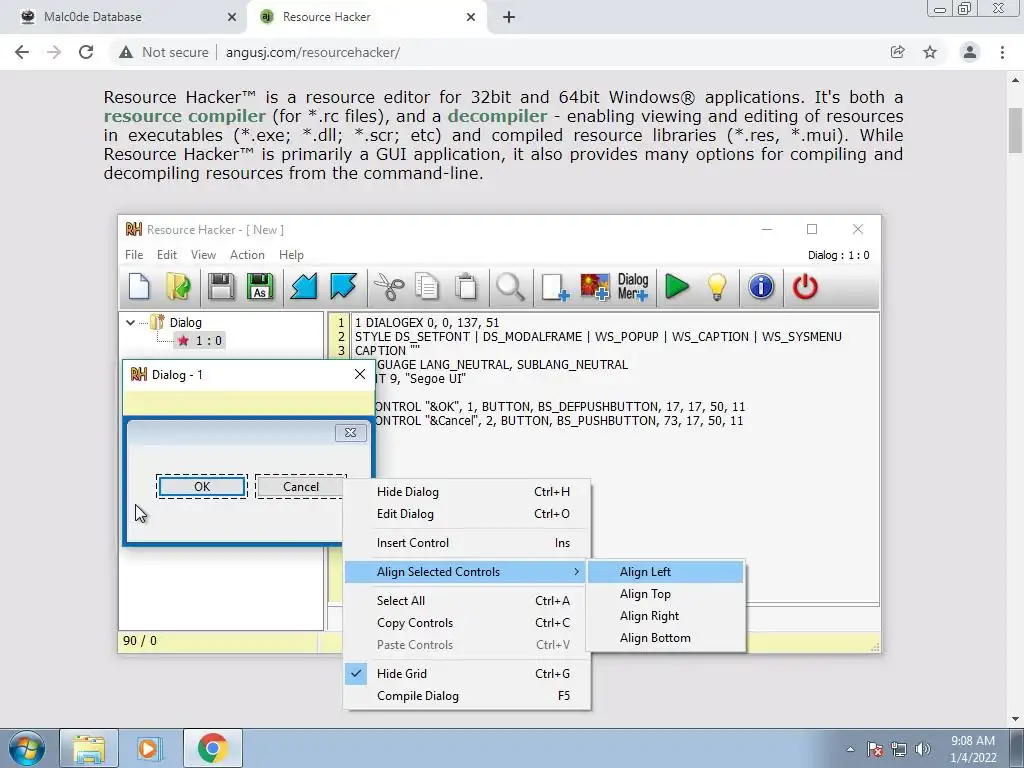Click the Open file folder icon
The height and width of the screenshot is (768, 1024).
[178, 287]
